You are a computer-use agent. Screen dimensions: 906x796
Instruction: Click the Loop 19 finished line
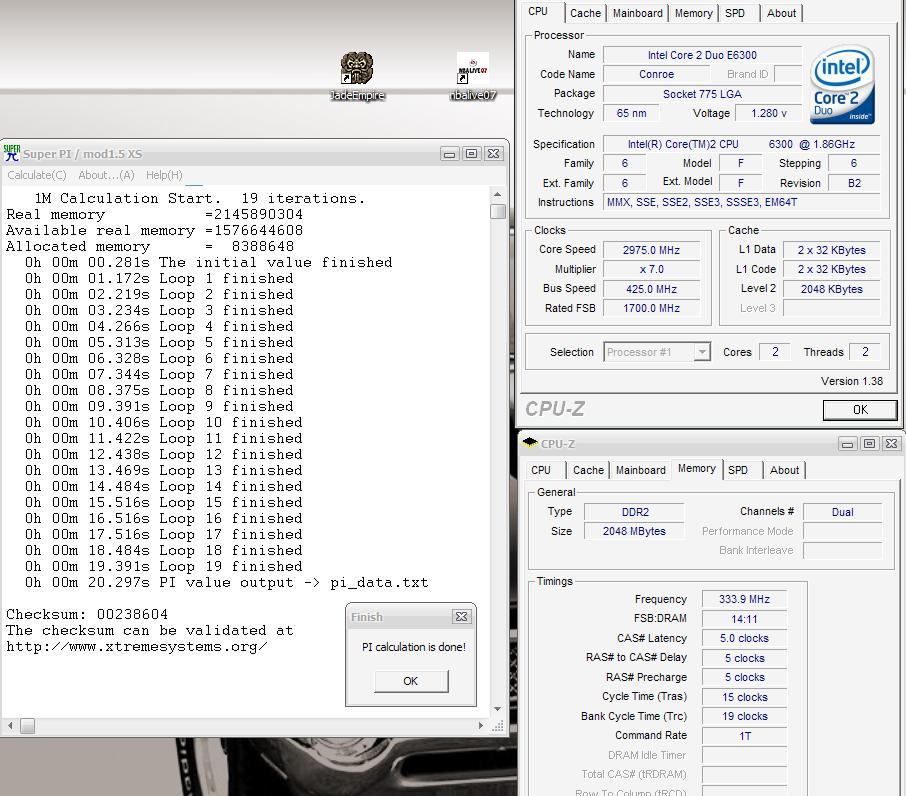164,566
